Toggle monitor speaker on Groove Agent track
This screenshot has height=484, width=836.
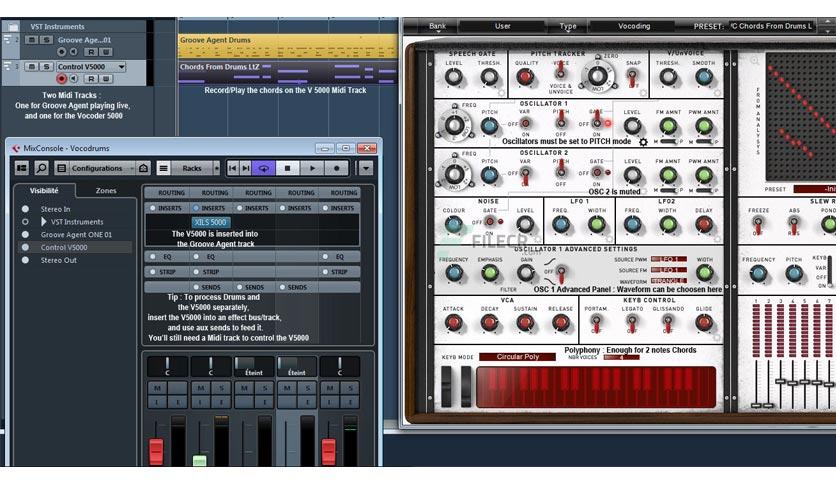tap(74, 52)
